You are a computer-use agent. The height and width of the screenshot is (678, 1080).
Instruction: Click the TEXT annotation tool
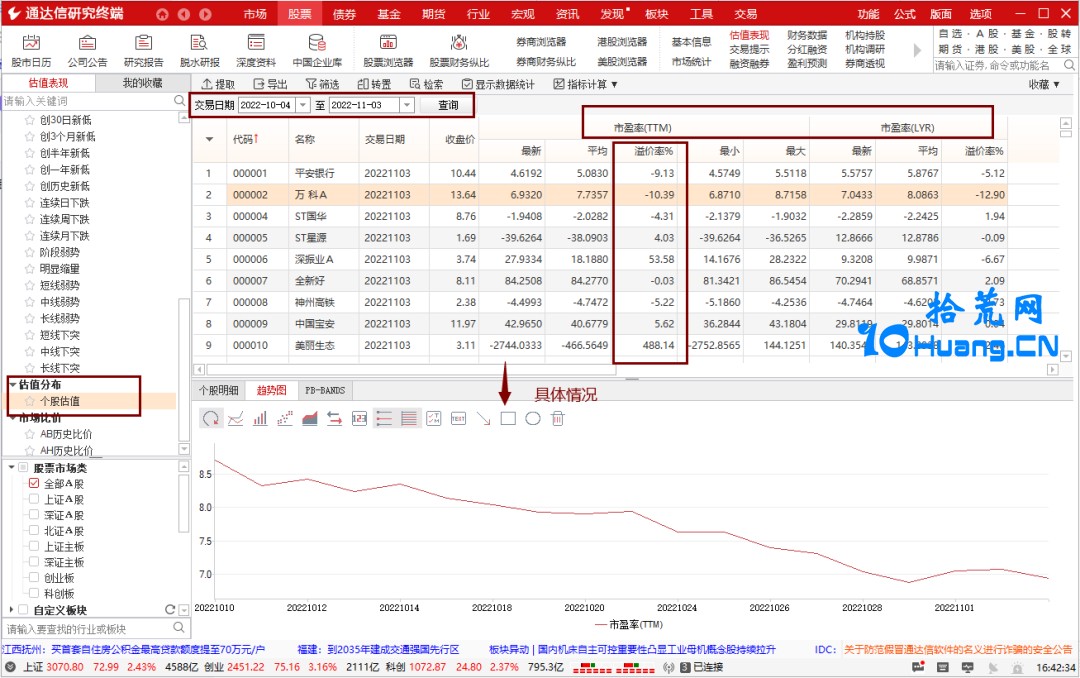(458, 418)
